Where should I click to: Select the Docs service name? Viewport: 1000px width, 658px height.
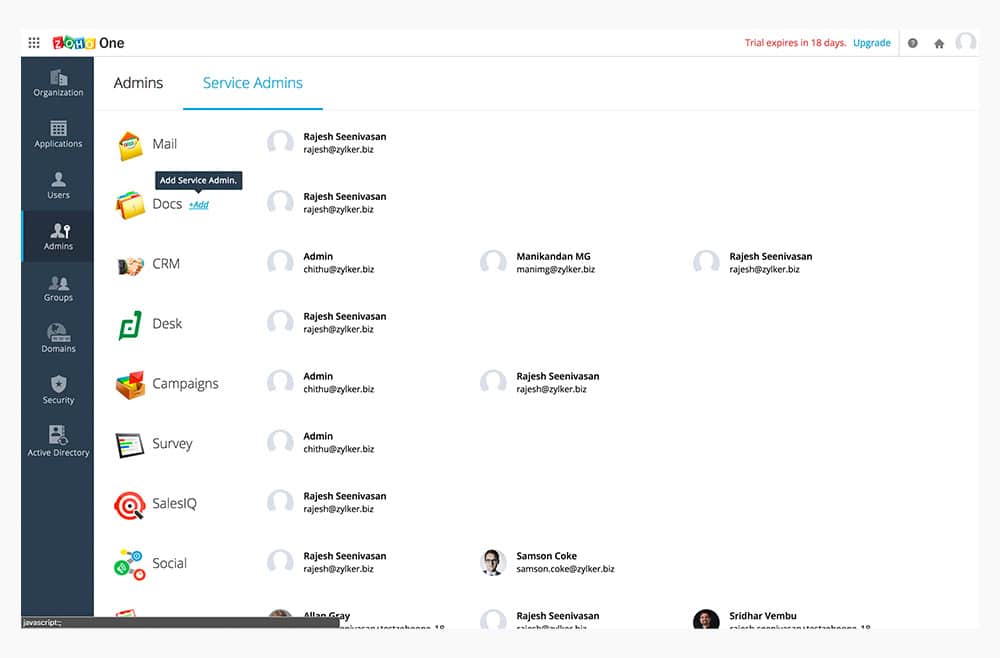(167, 204)
